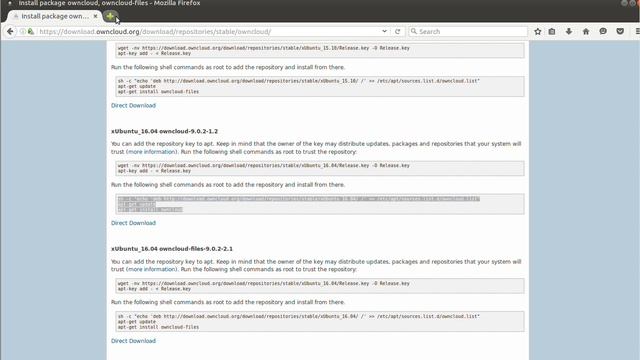This screenshot has width=640, height=360.
Task: Focus the URL address bar
Action: (208, 31)
